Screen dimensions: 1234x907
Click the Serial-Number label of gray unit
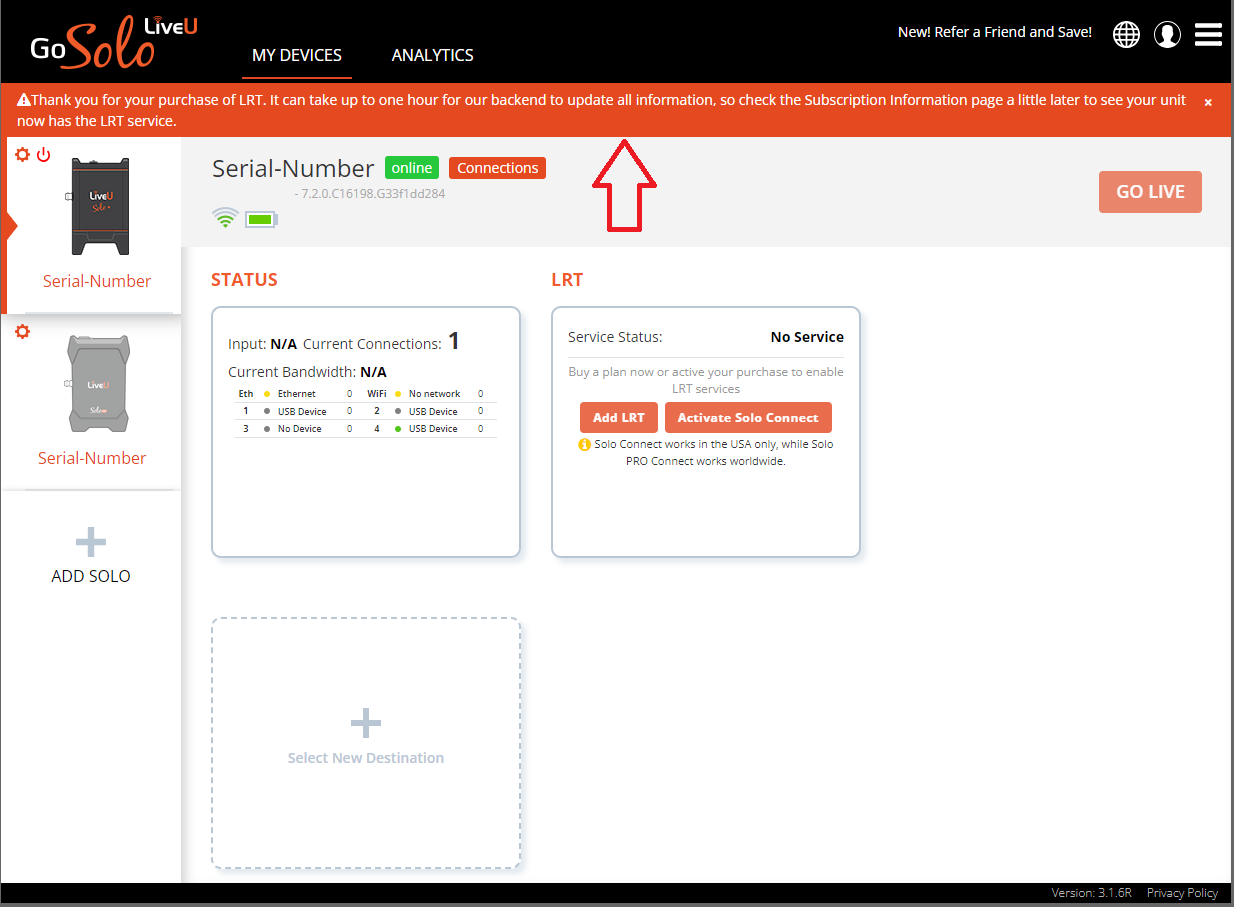pyautogui.click(x=92, y=458)
